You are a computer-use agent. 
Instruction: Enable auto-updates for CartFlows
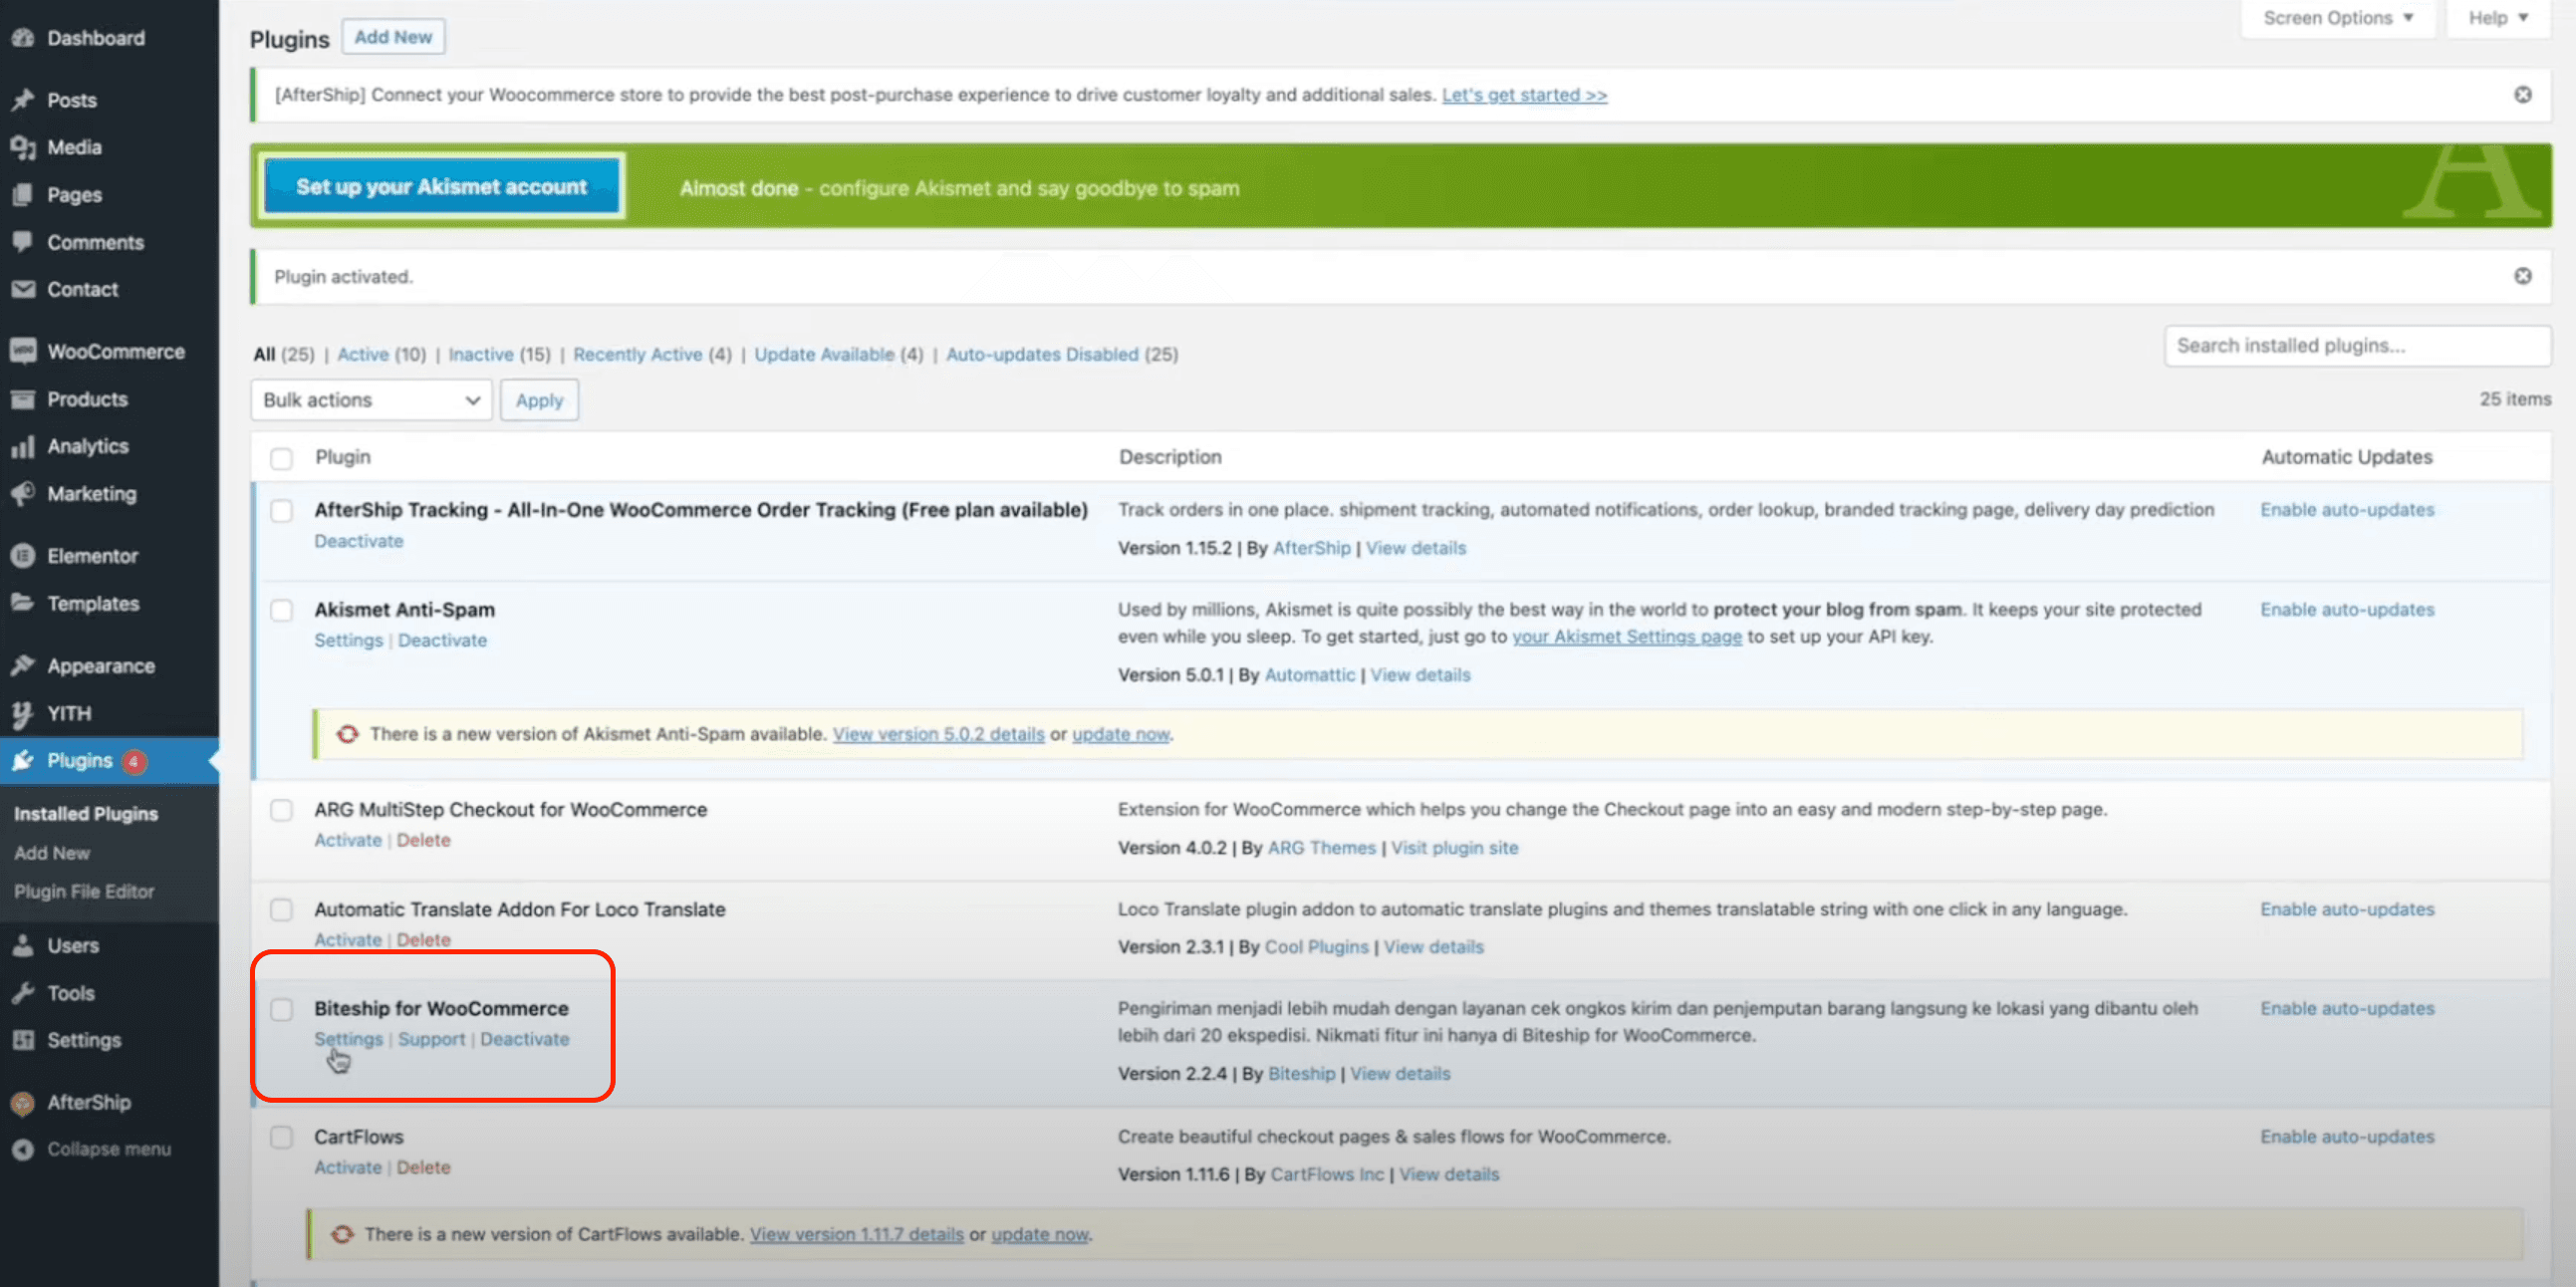pos(2347,1137)
